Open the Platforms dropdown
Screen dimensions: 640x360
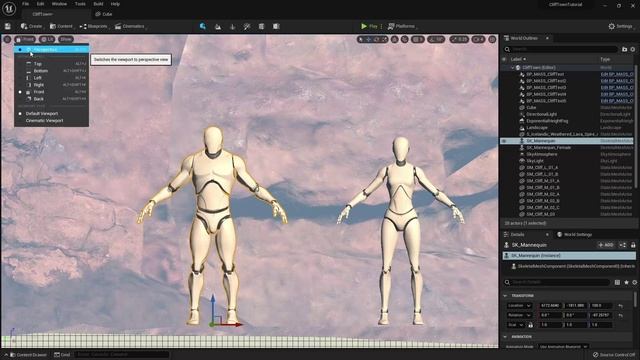coord(402,26)
